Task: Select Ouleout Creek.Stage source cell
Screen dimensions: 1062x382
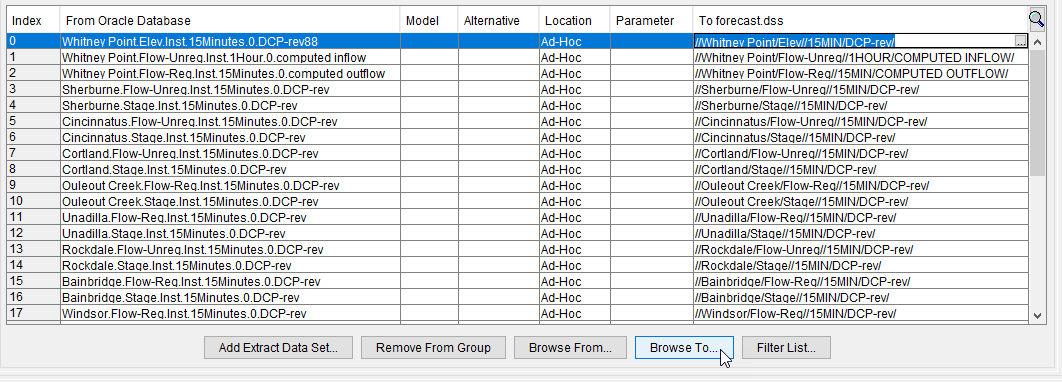Action: pyautogui.click(x=230, y=202)
